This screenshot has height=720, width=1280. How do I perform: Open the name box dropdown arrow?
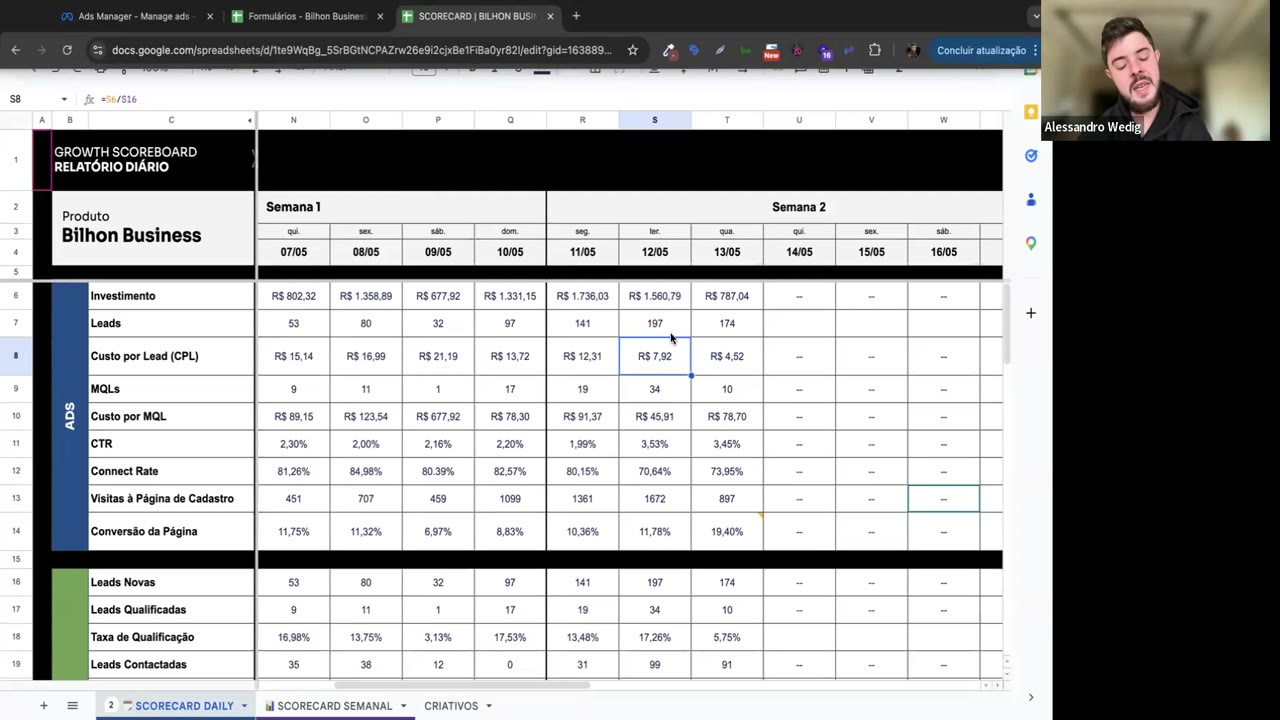pos(64,99)
